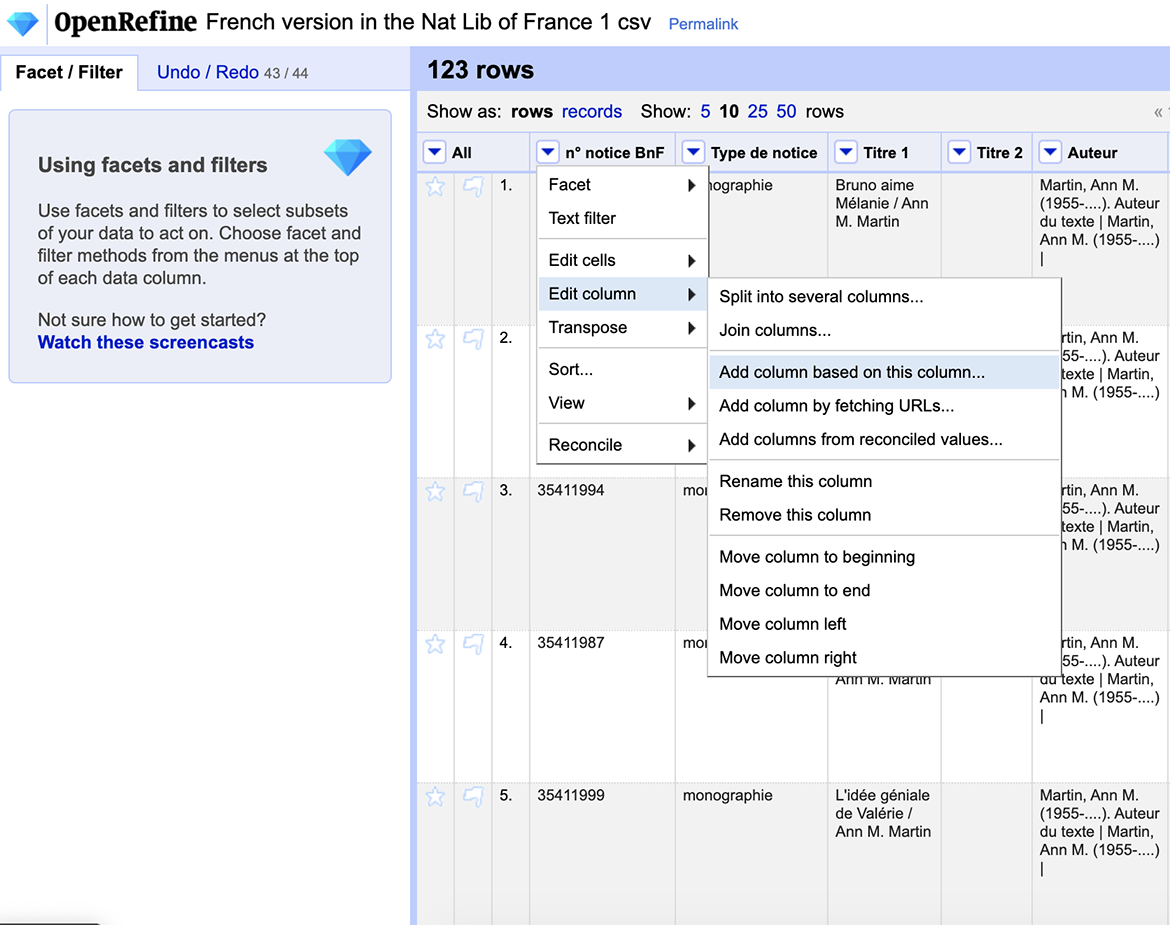Select Add column based on this column
Screen dimensions: 1170x925
(851, 372)
